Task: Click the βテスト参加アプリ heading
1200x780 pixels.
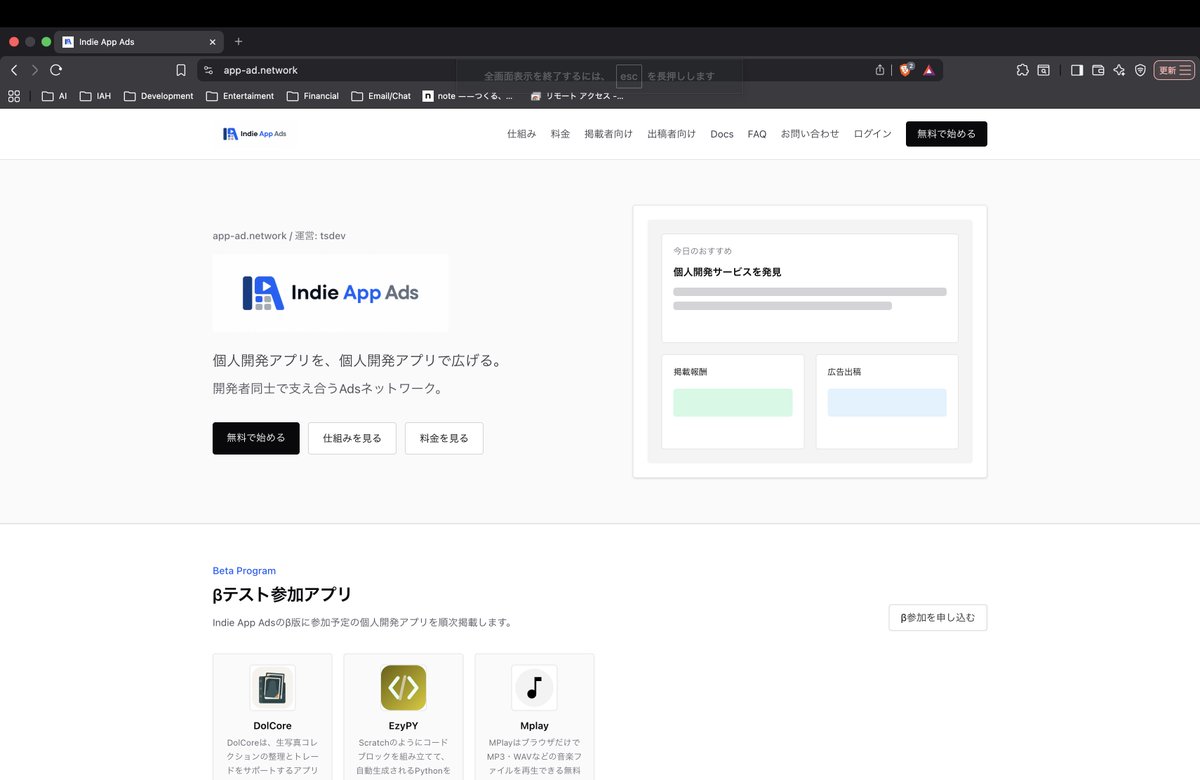Action: click(x=282, y=595)
